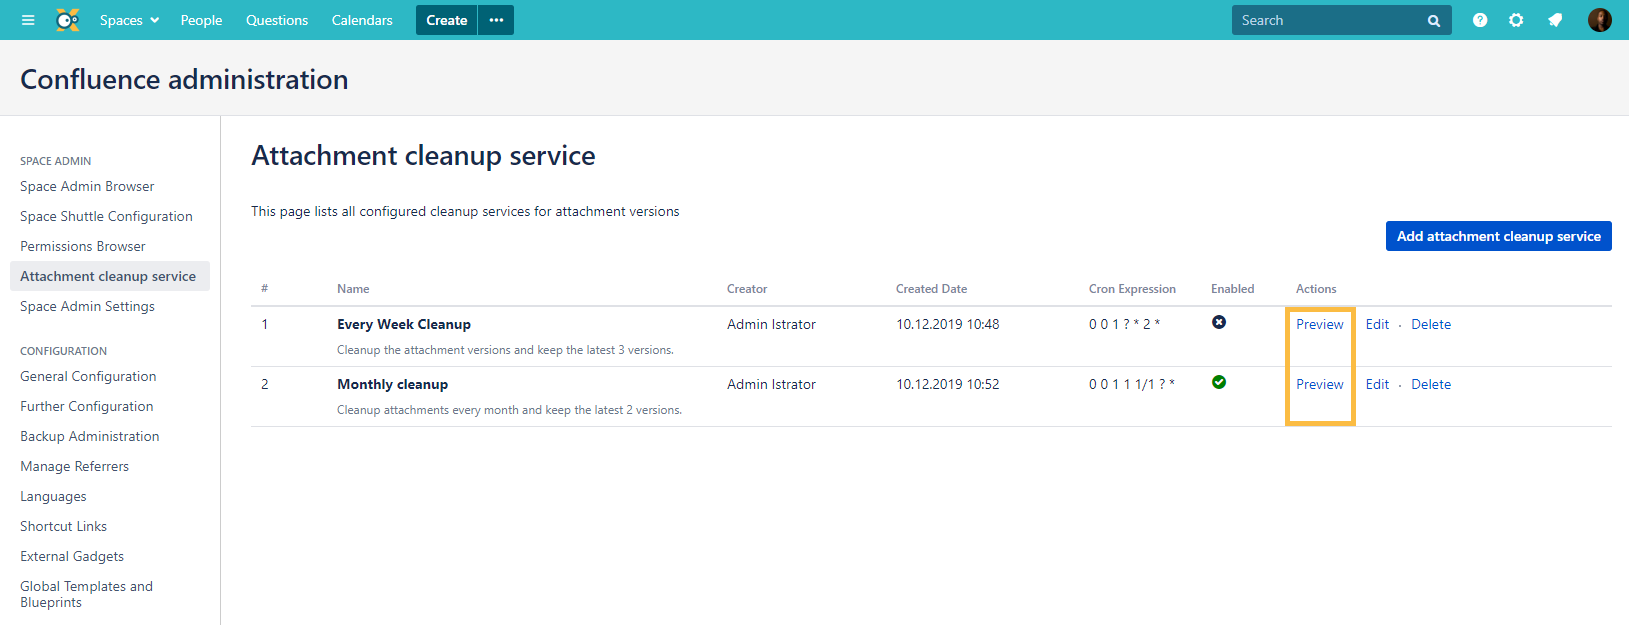The height and width of the screenshot is (625, 1629).
Task: Open the hamburger sidebar menu icon
Action: coord(28,20)
